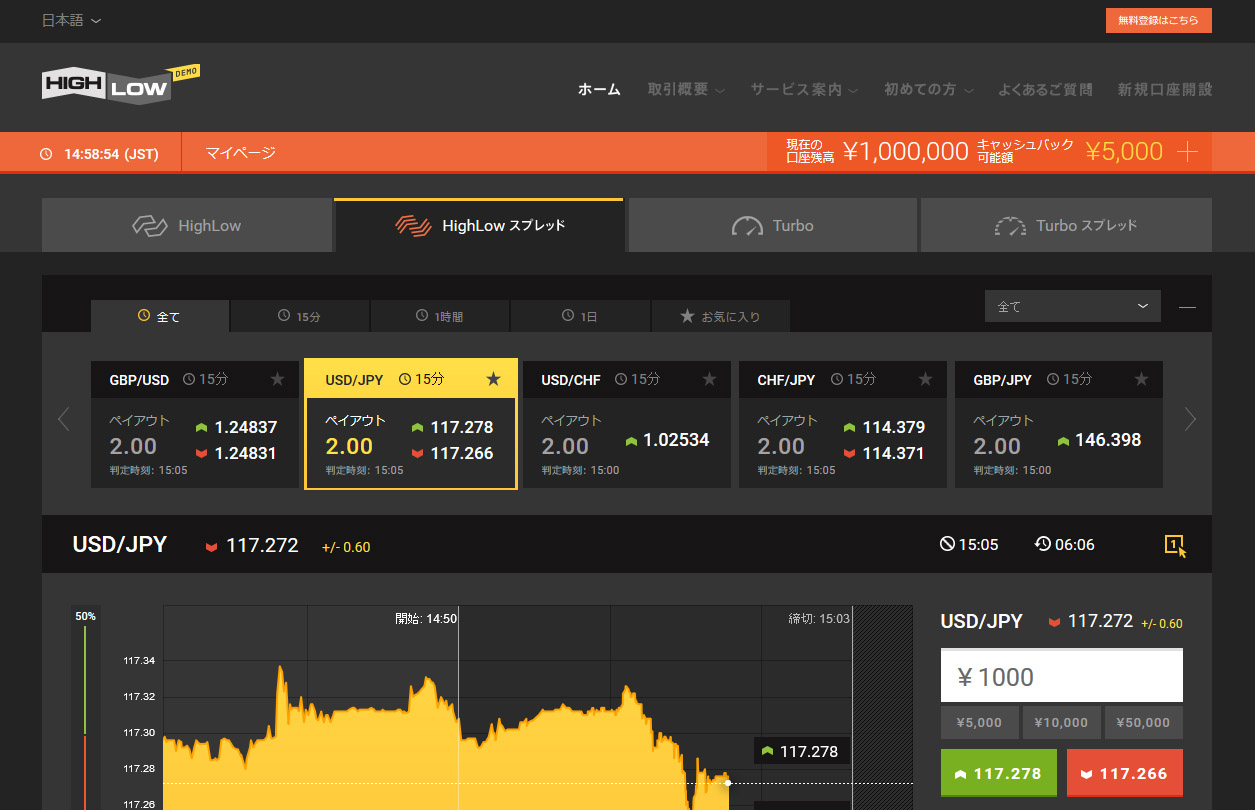Click the Turbo スプレッド gauge icon
1255x810 pixels.
click(1010, 226)
